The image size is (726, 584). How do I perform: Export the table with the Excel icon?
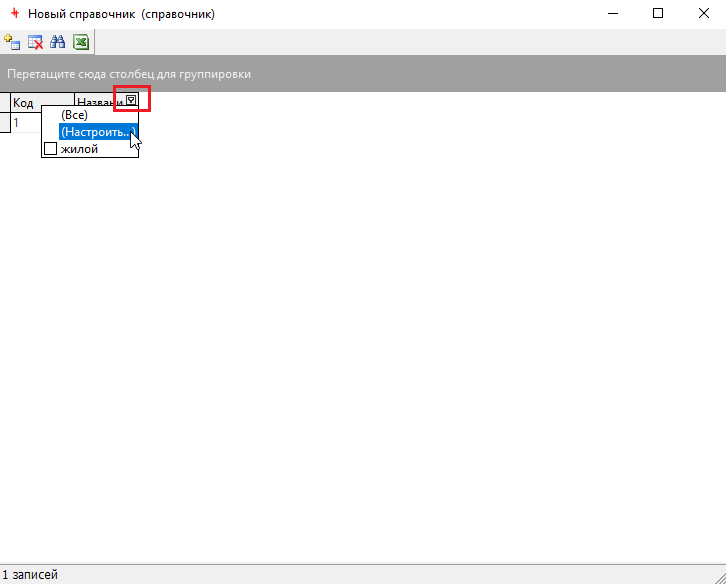point(81,42)
